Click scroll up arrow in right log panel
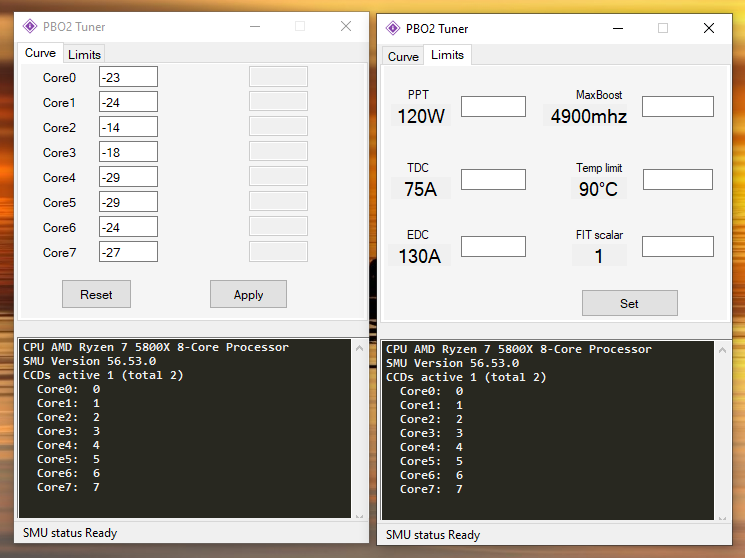Viewport: 745px width, 558px height. 722,350
